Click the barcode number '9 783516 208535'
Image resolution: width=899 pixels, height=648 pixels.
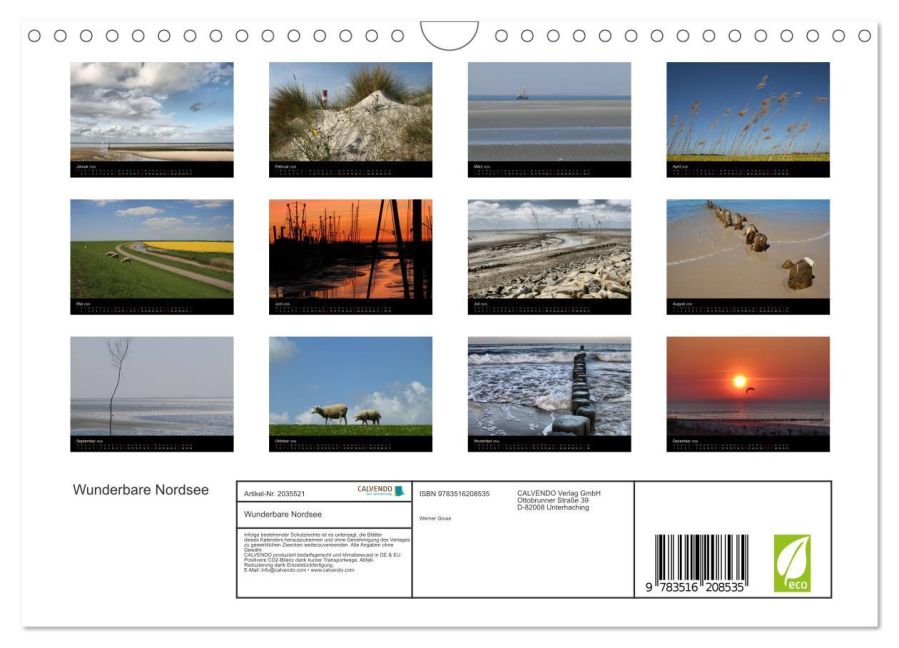[694, 587]
